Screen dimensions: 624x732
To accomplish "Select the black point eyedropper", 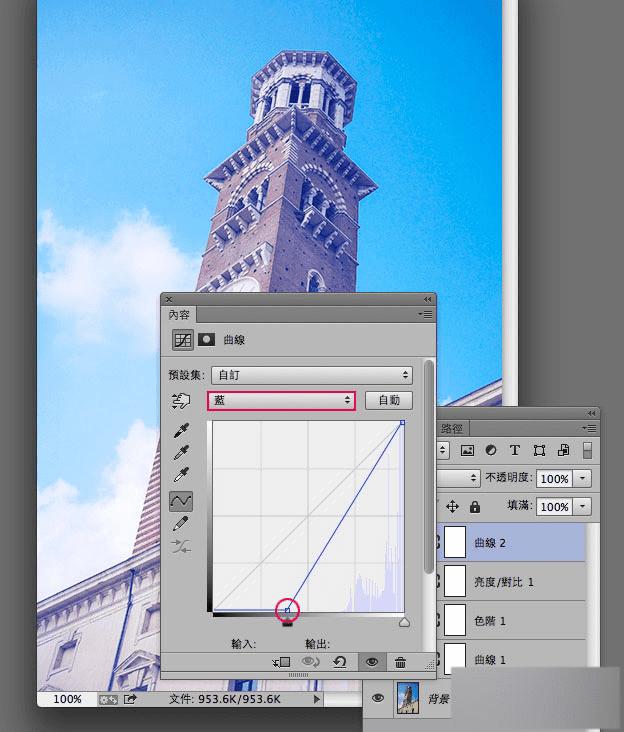I will pyautogui.click(x=181, y=430).
